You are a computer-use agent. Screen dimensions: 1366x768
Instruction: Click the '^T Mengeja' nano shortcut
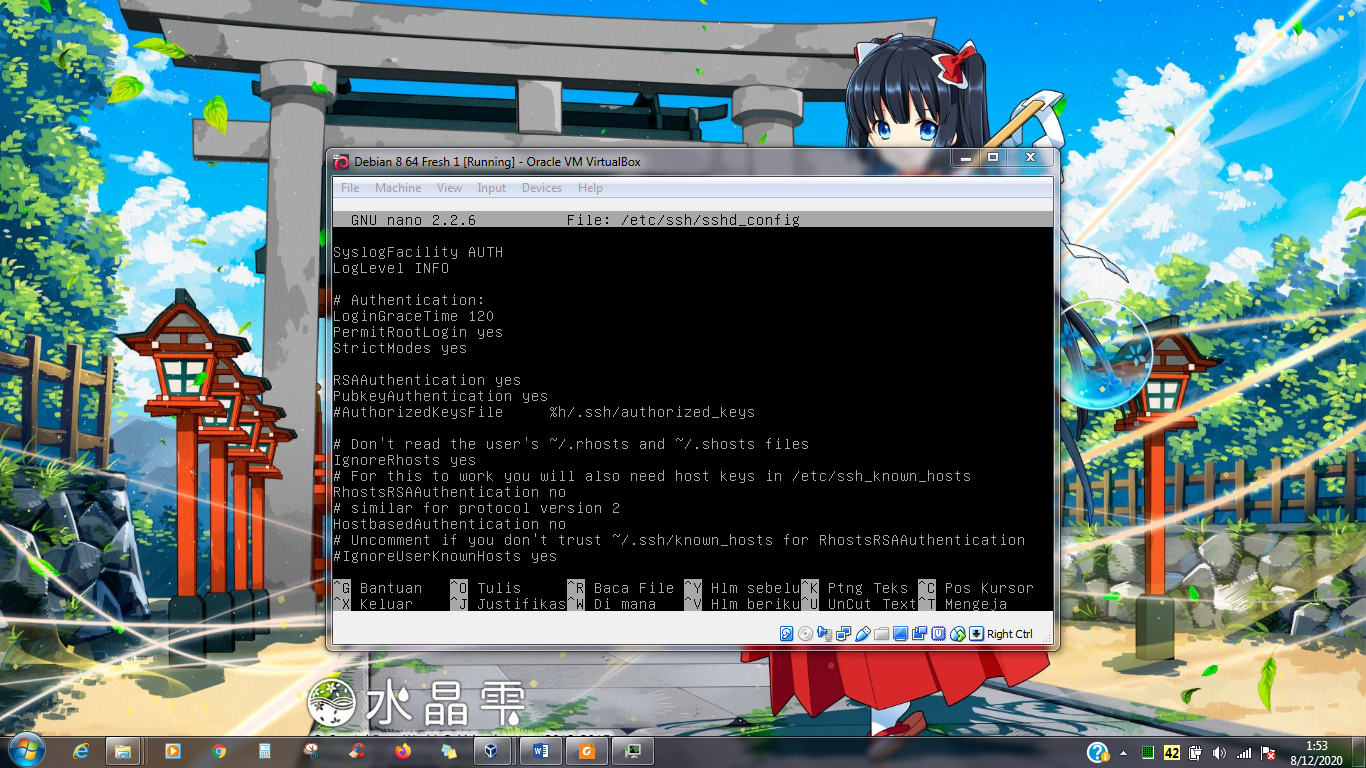[962, 604]
